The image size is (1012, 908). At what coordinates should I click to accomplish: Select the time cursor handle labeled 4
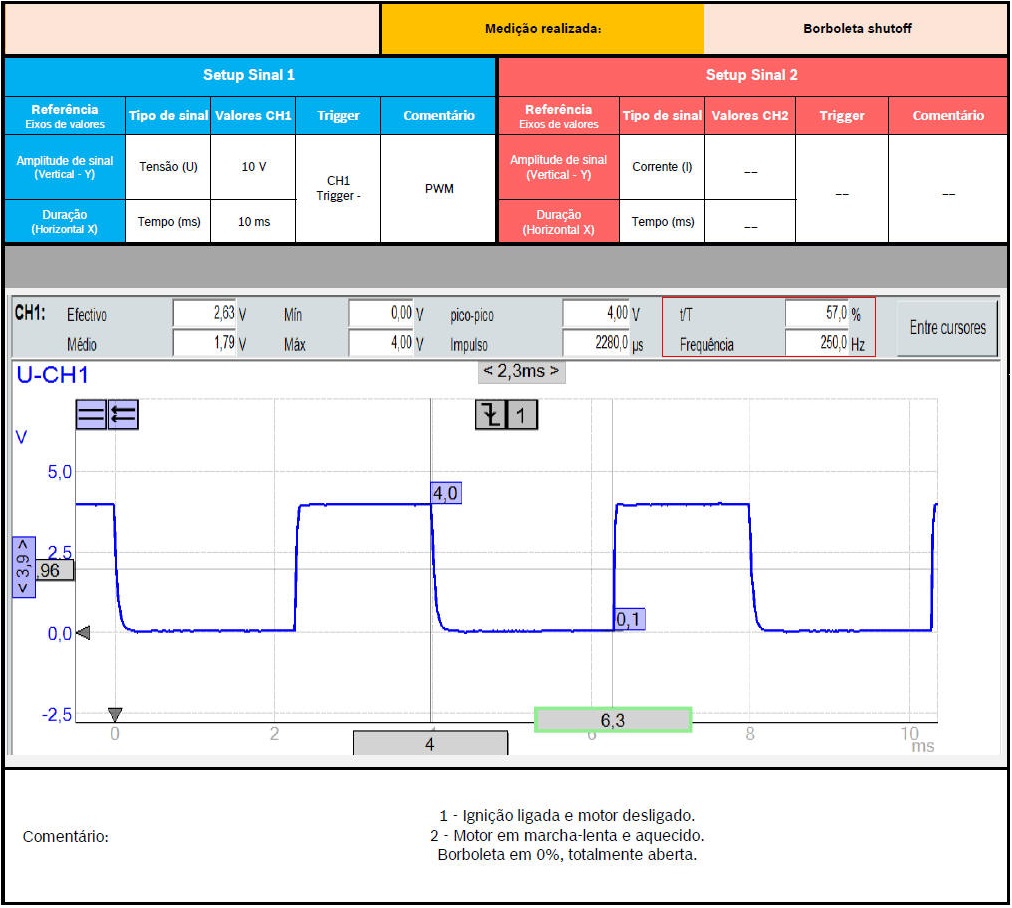(x=430, y=744)
